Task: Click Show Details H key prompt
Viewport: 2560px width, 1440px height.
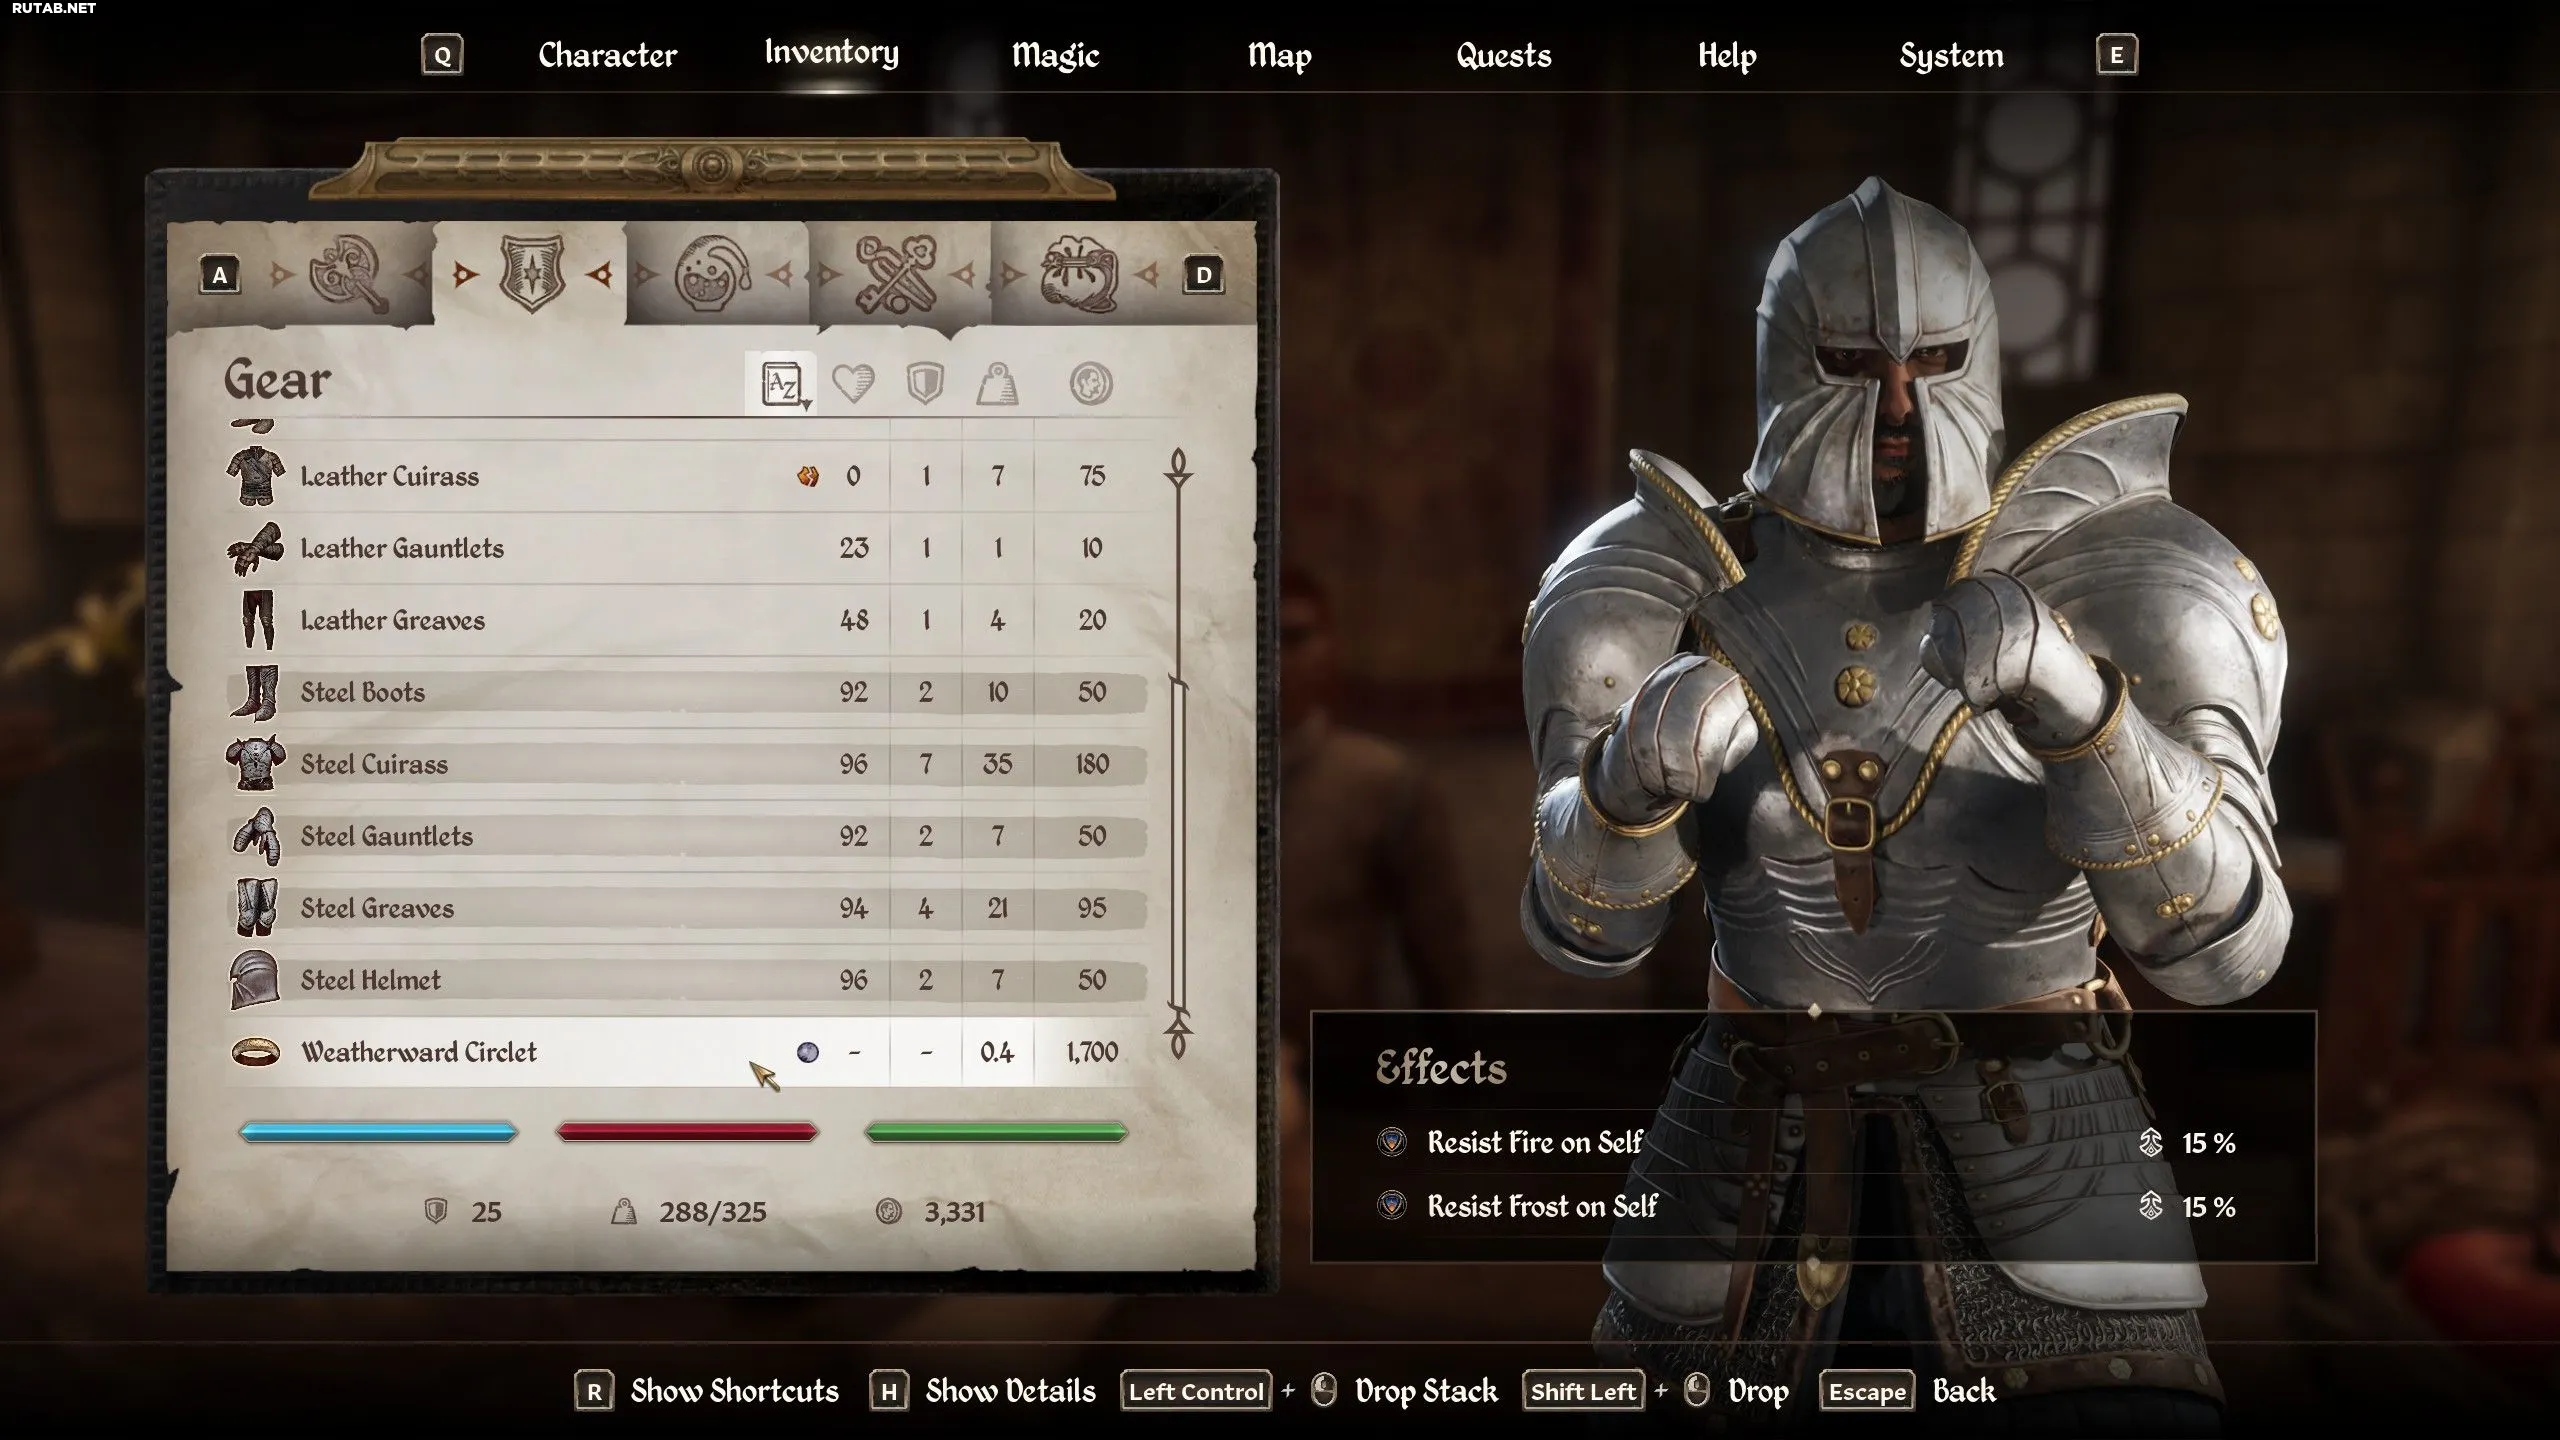Action: click(x=984, y=1391)
